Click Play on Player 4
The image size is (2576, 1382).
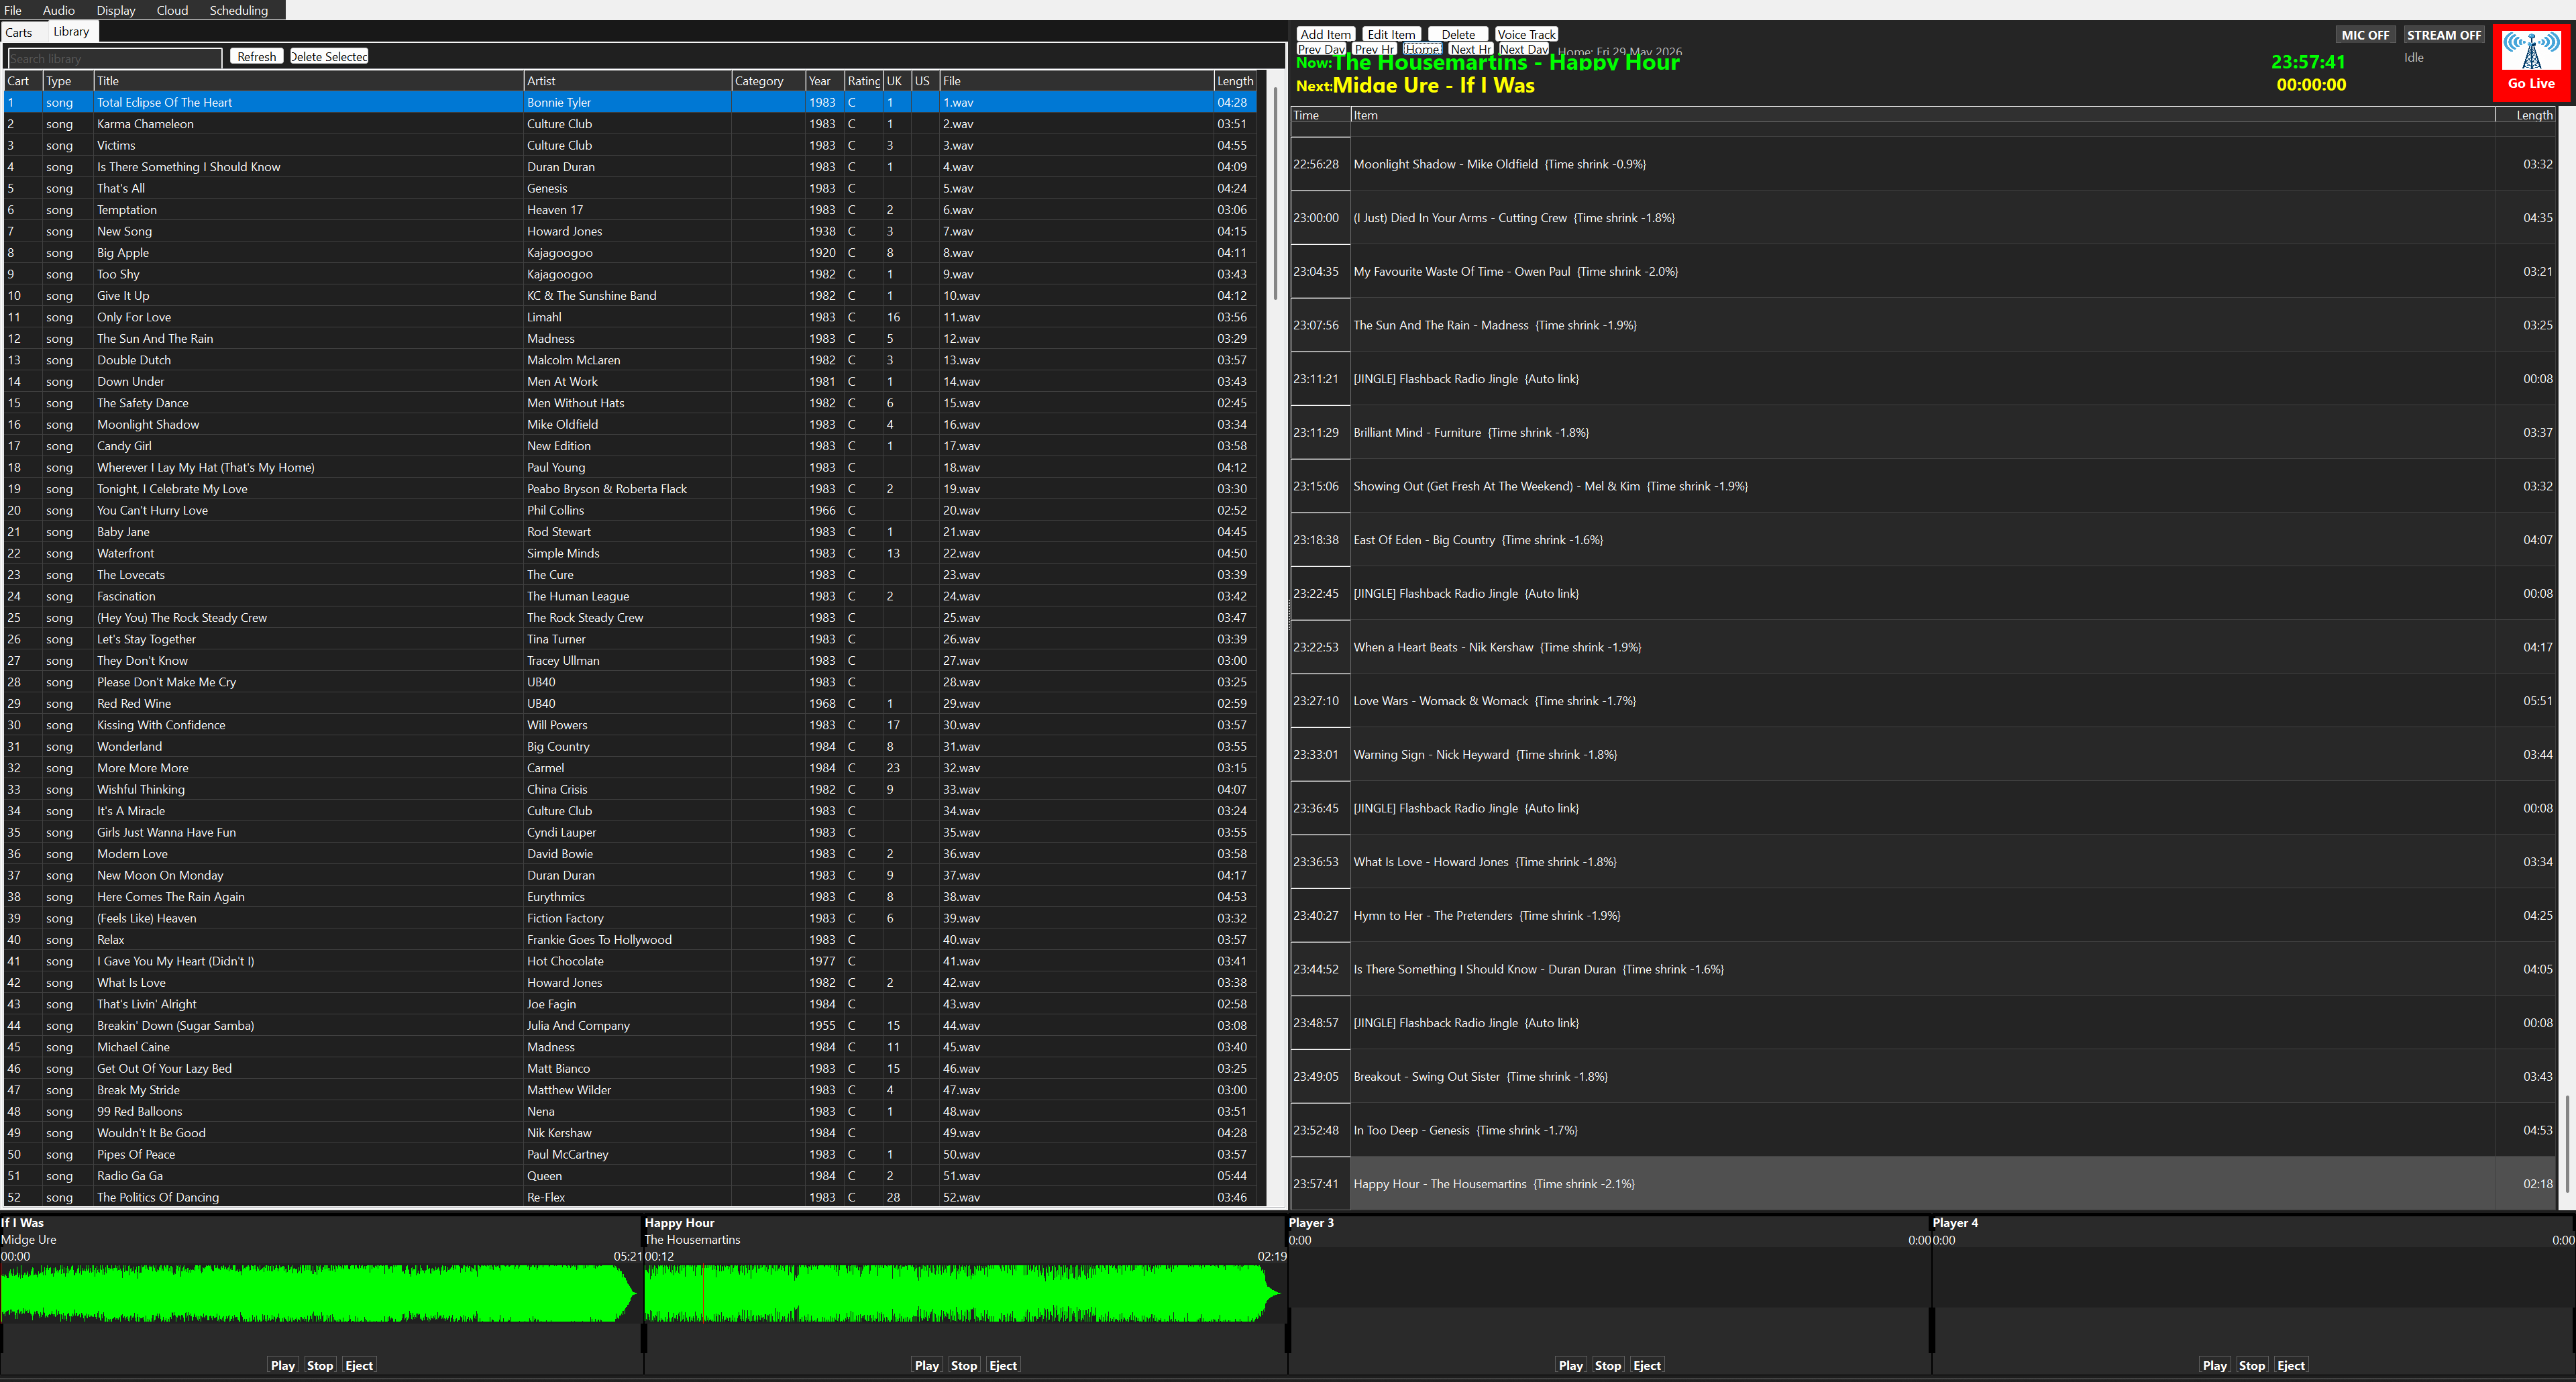[2215, 1365]
